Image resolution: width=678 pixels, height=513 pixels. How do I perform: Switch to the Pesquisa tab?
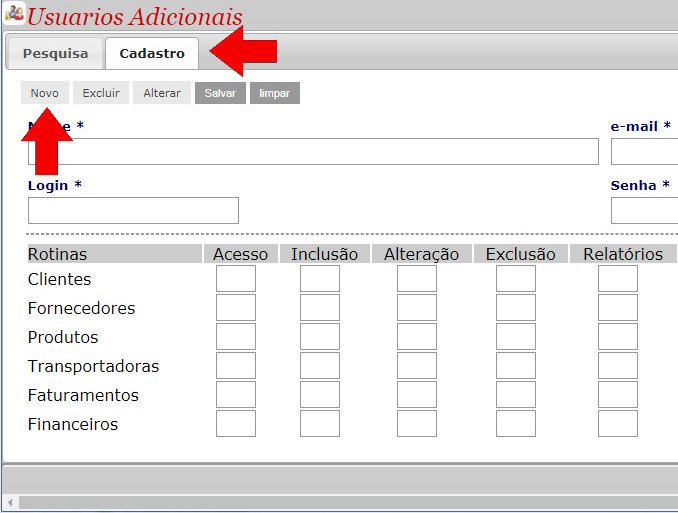point(55,54)
